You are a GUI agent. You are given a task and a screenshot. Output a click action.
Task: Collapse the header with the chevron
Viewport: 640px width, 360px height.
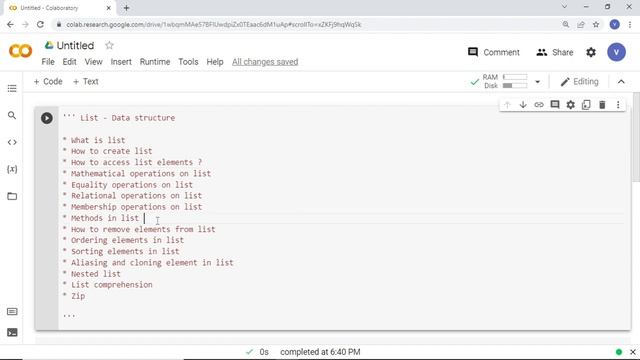[x=621, y=82]
